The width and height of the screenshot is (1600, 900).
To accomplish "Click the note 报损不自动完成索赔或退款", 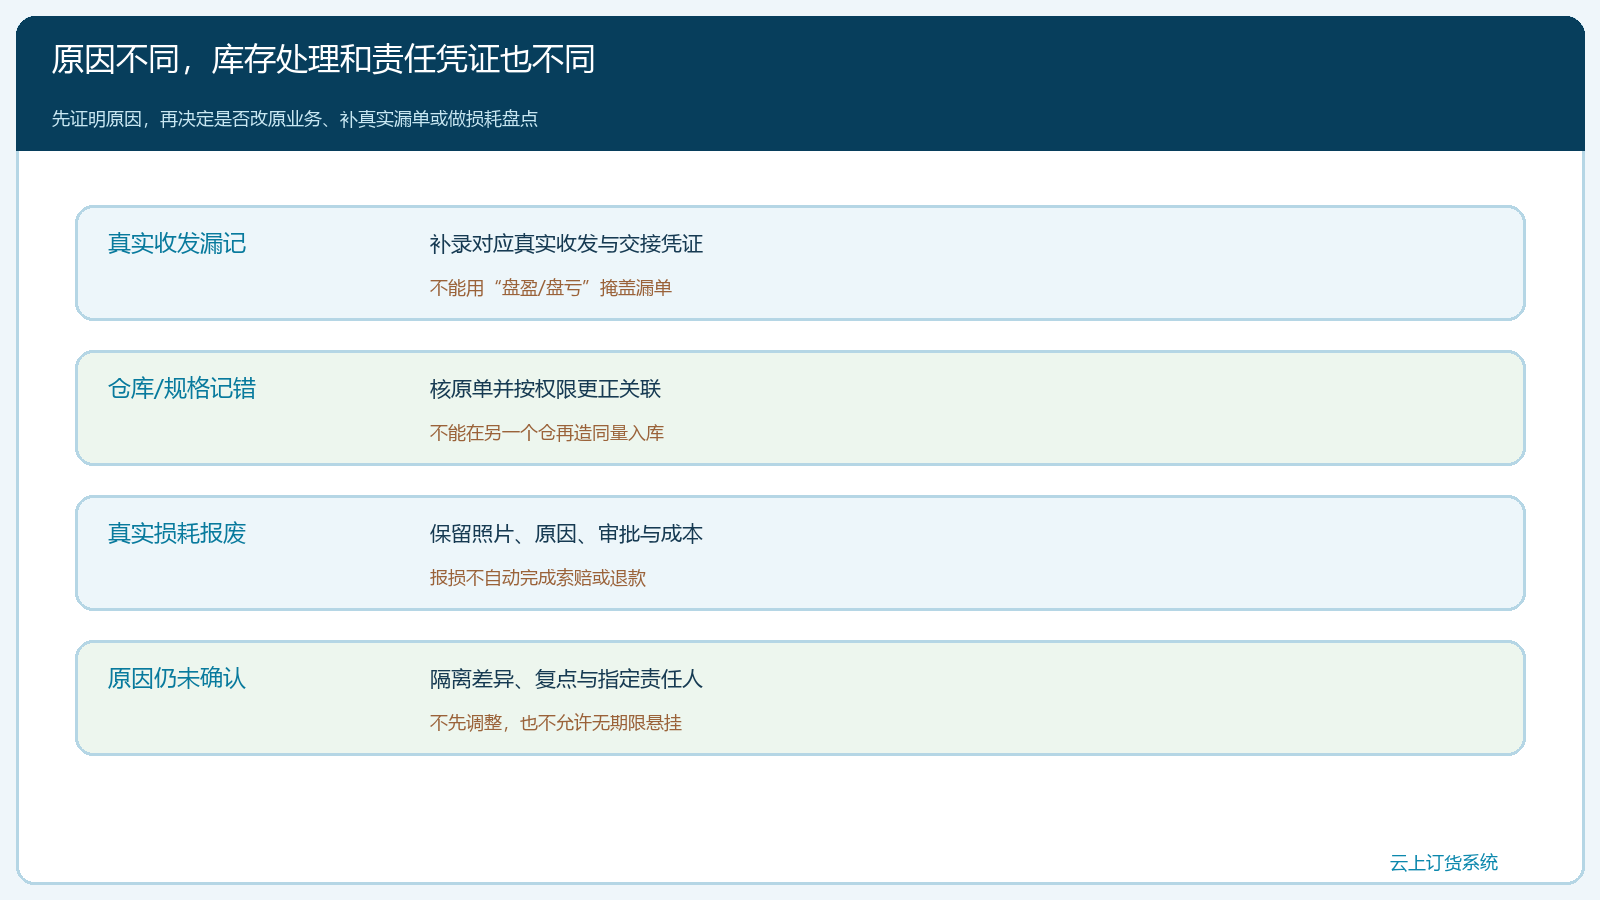I will pos(538,578).
